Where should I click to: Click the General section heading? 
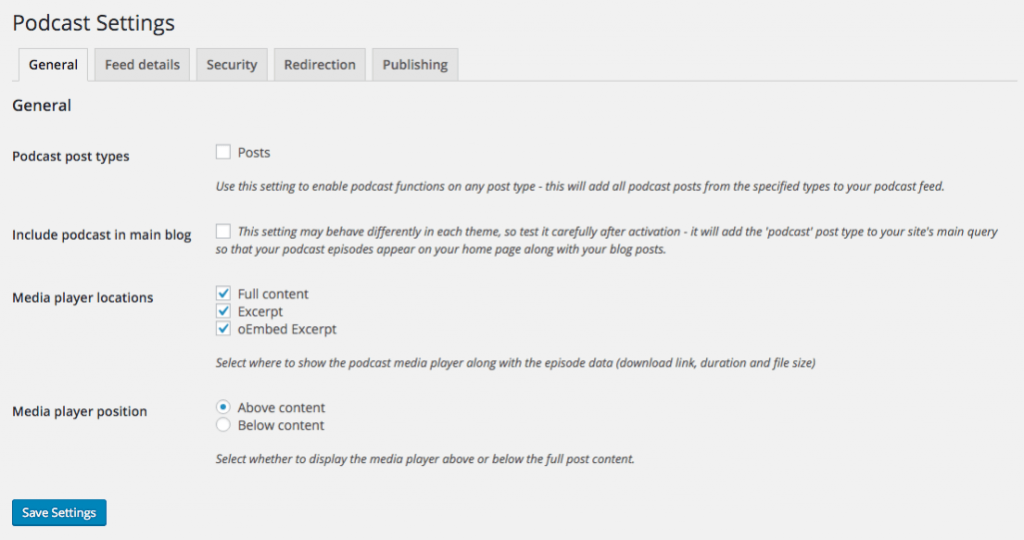41,105
